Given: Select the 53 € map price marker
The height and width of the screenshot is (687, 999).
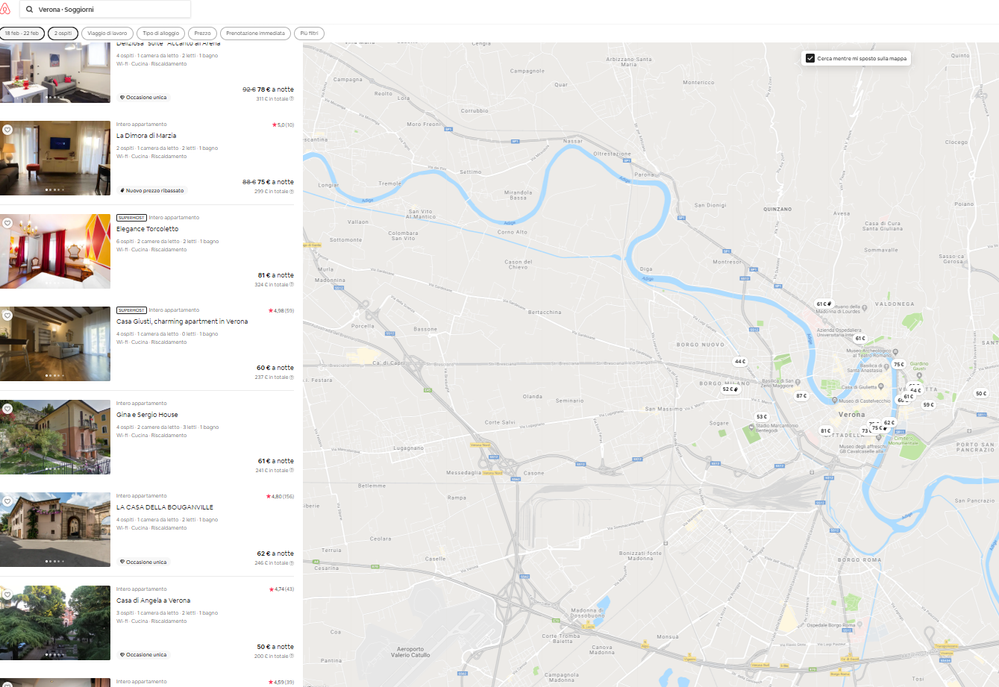Looking at the screenshot, I should coord(762,417).
